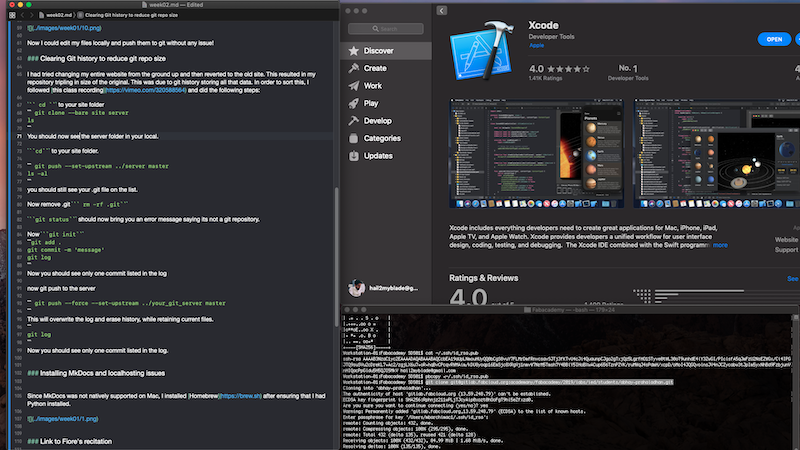
Task: Click line 'git clone --bare site server'
Action: [81, 113]
